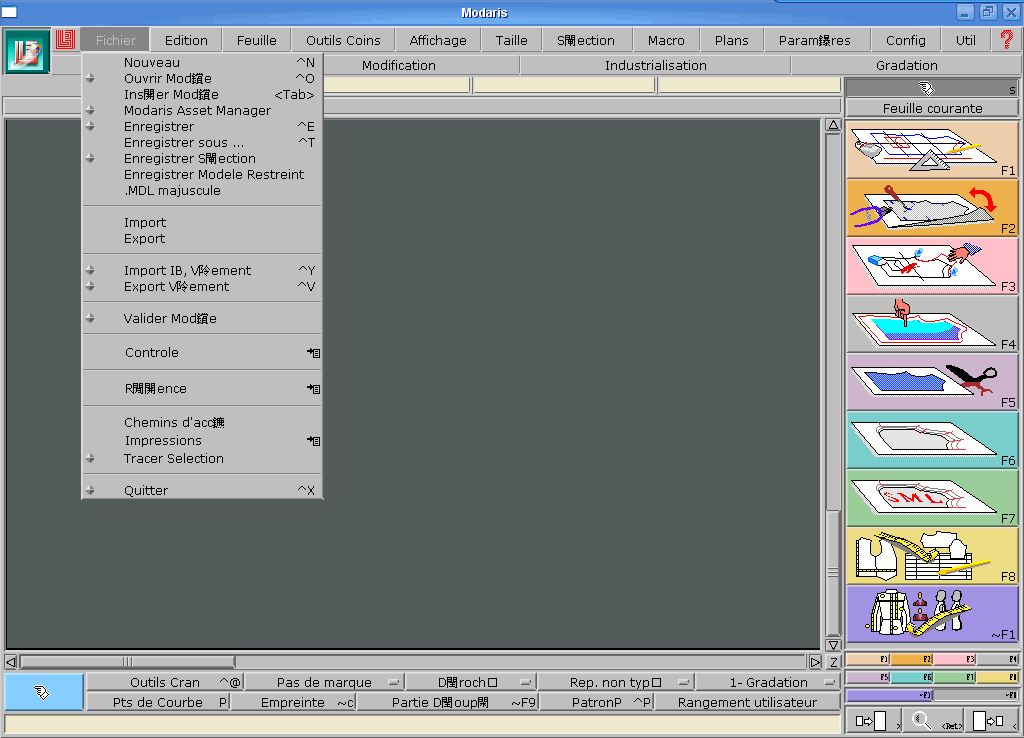Screen dimensions: 1024x738
Task: Open the Outils Coins menu
Action: pos(343,40)
